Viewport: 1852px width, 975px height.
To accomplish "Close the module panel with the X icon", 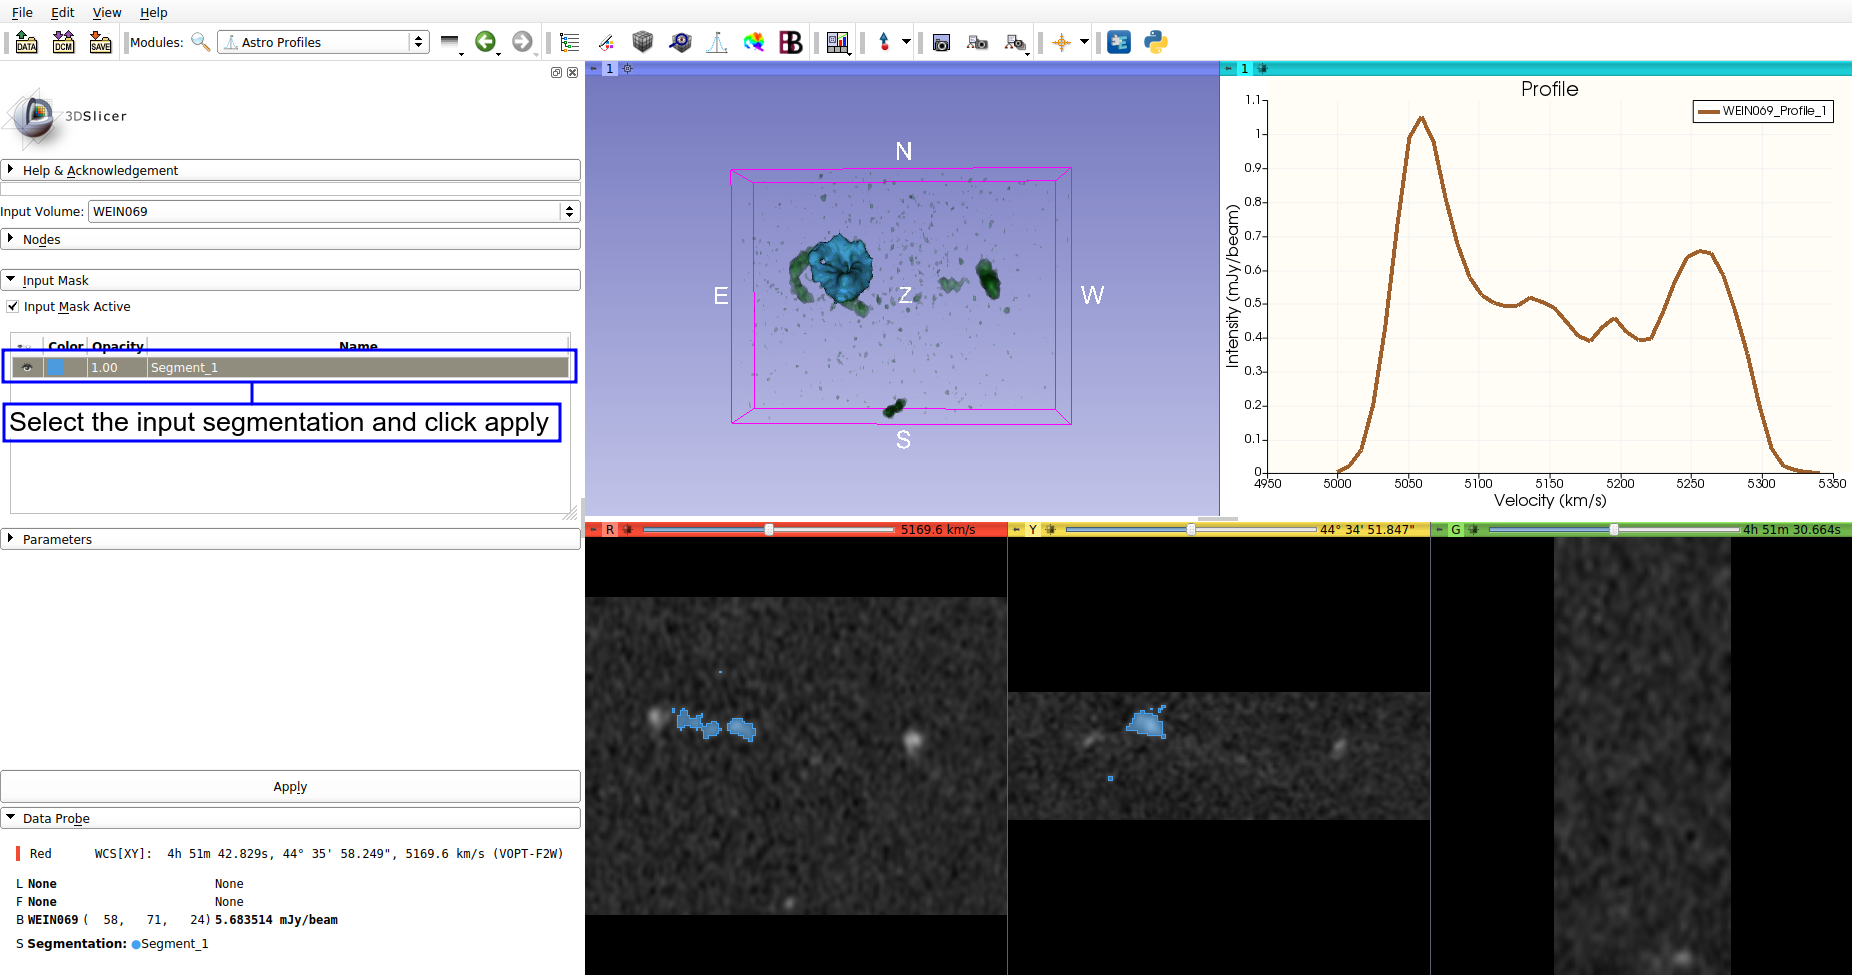I will click(572, 73).
